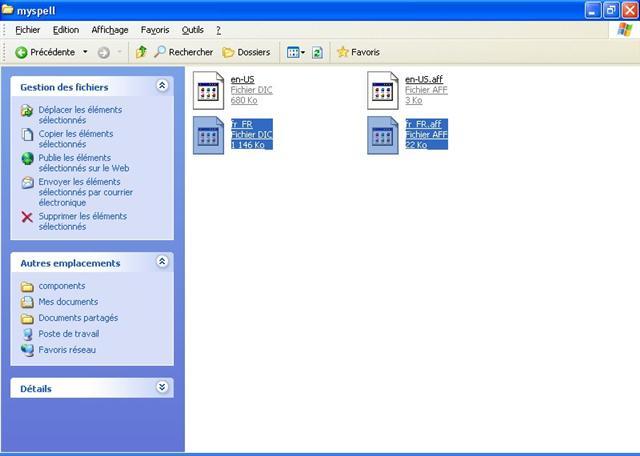The height and width of the screenshot is (456, 640).
Task: Click the green refresh sync toolbar icon
Action: coord(317,52)
